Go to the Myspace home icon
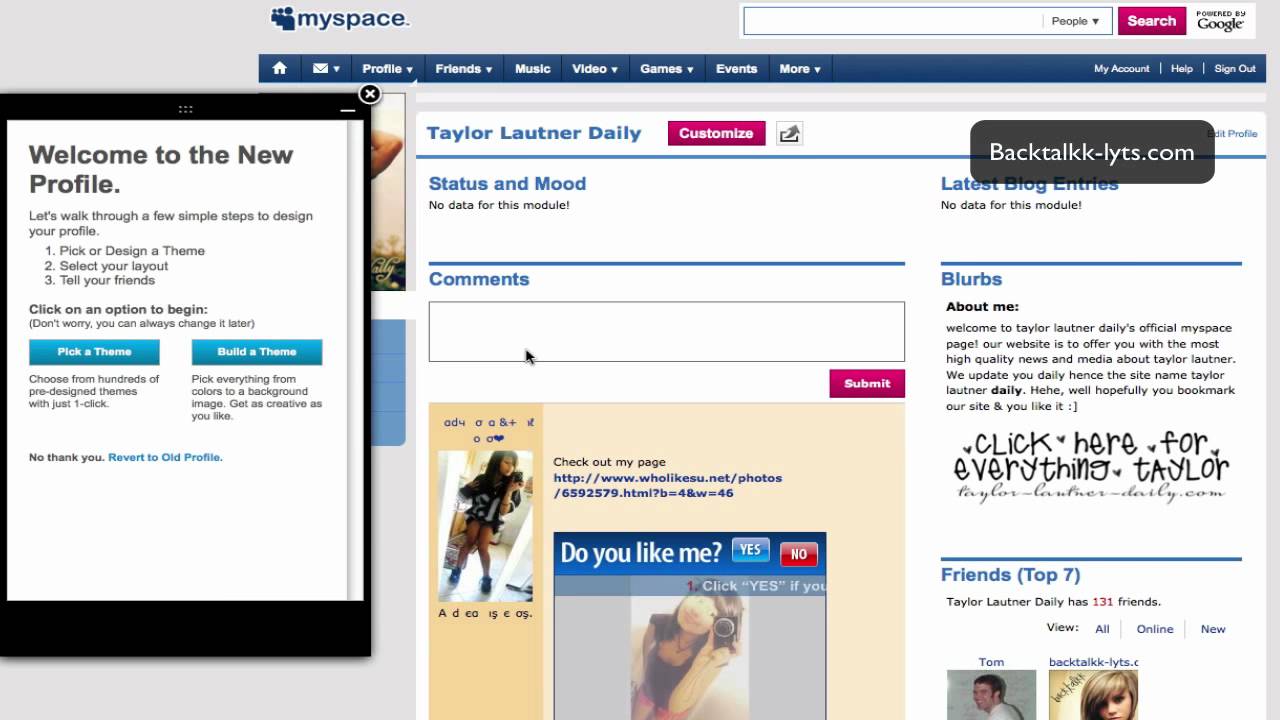1280x720 pixels. pyautogui.click(x=280, y=68)
